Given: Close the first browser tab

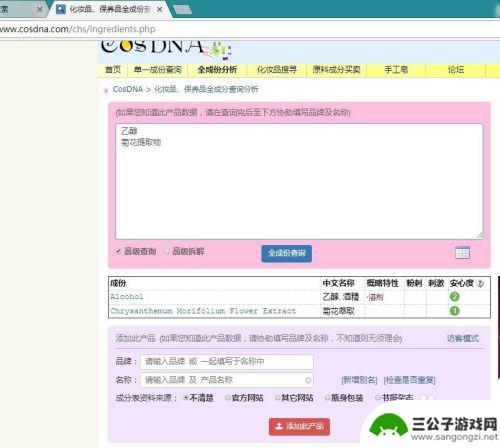Looking at the screenshot, I should (39, 9).
